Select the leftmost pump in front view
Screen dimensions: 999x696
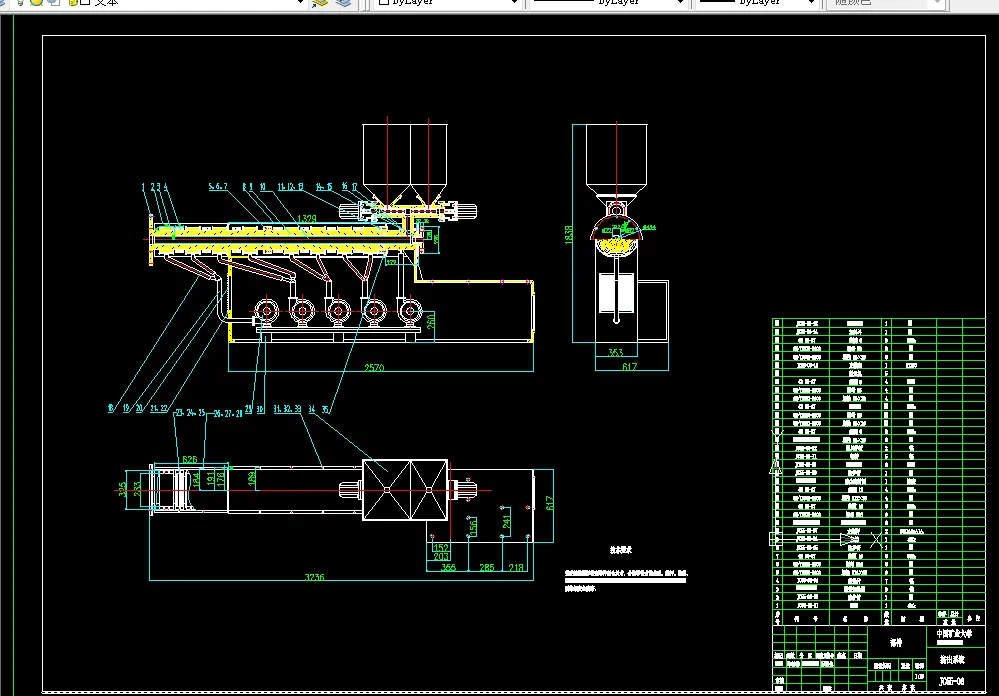[266, 312]
